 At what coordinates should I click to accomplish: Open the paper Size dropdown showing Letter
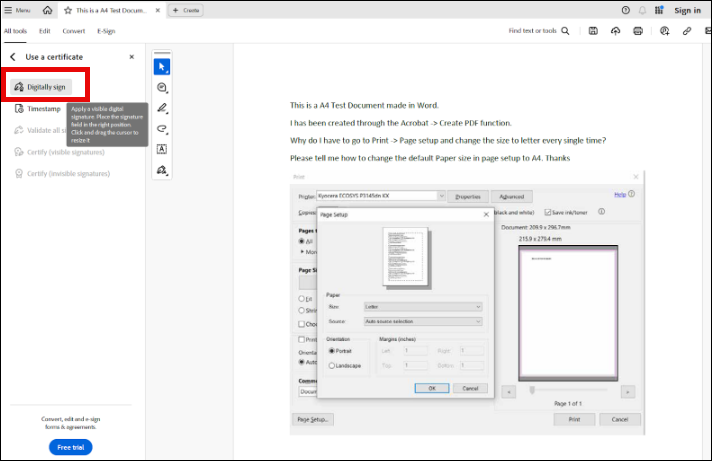[x=422, y=307]
